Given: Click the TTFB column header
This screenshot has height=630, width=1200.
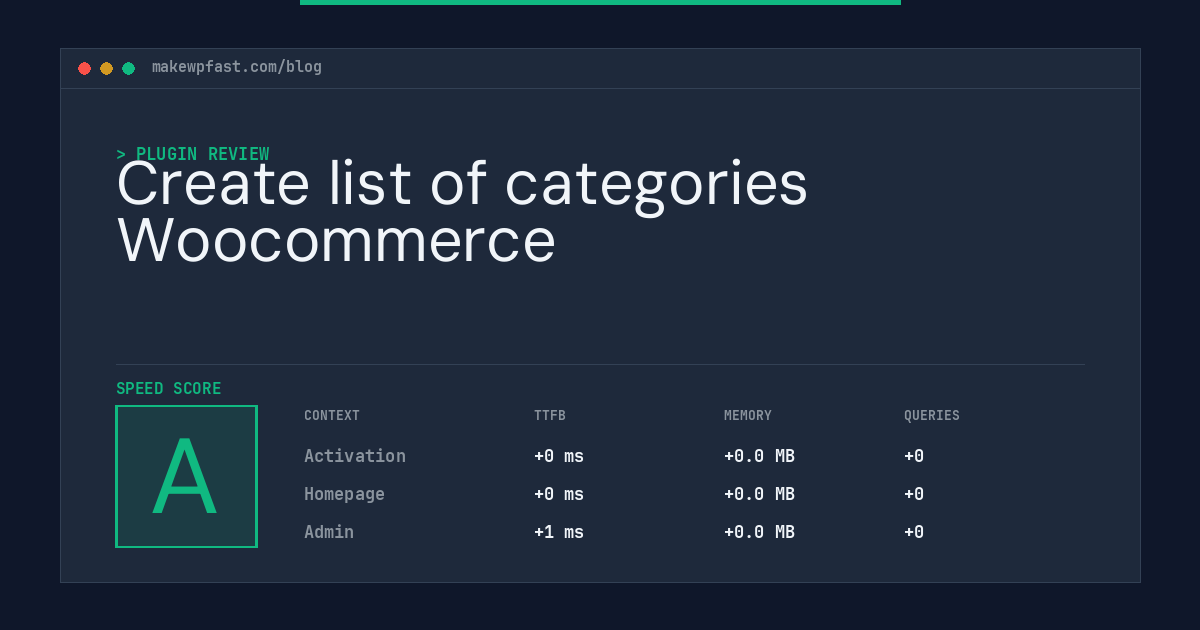Looking at the screenshot, I should click(x=550, y=415).
